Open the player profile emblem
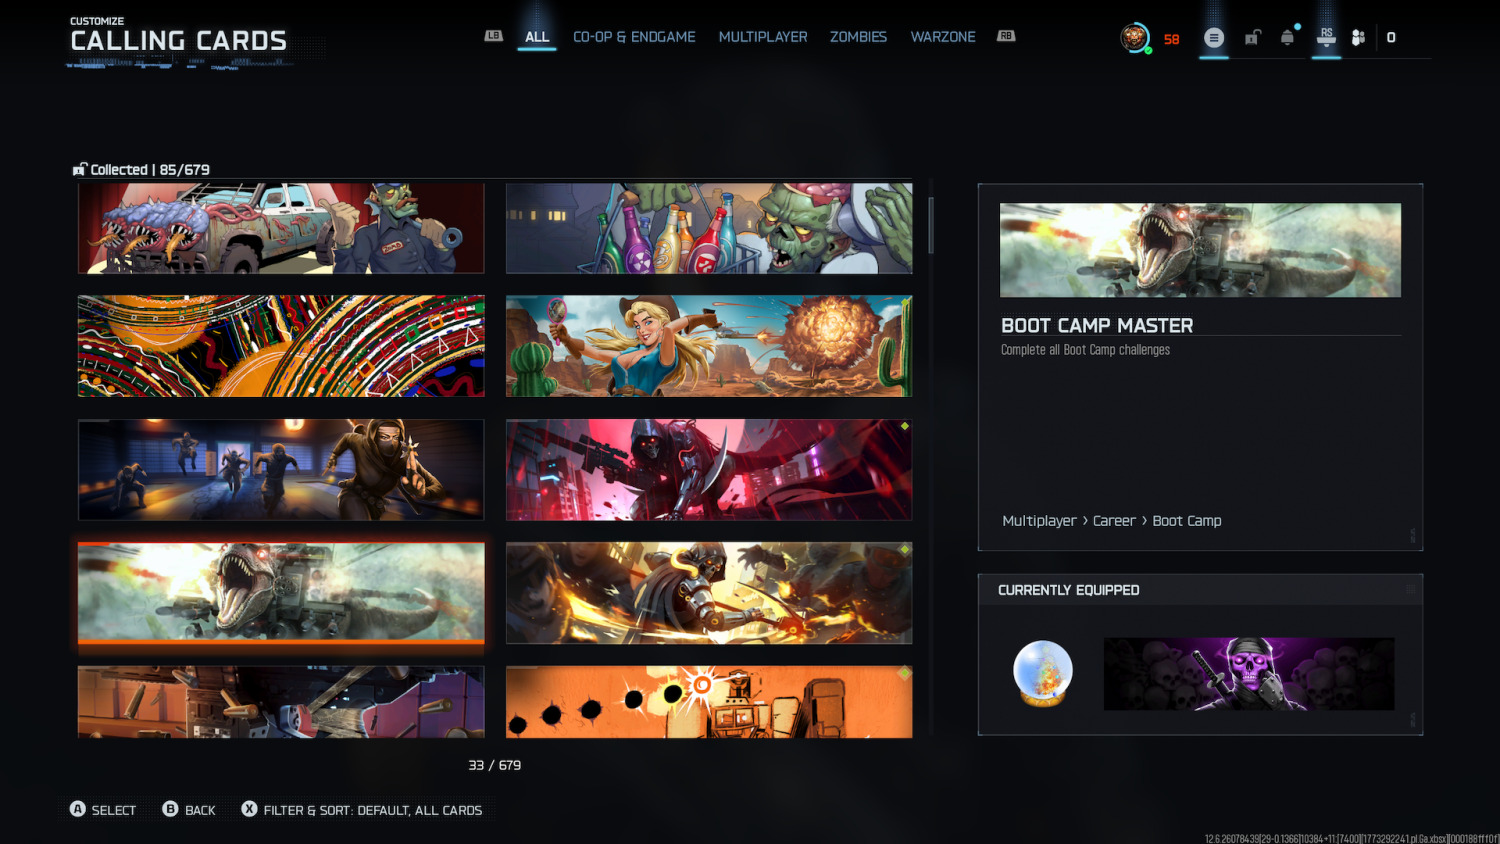This screenshot has width=1500, height=844. (x=1134, y=38)
